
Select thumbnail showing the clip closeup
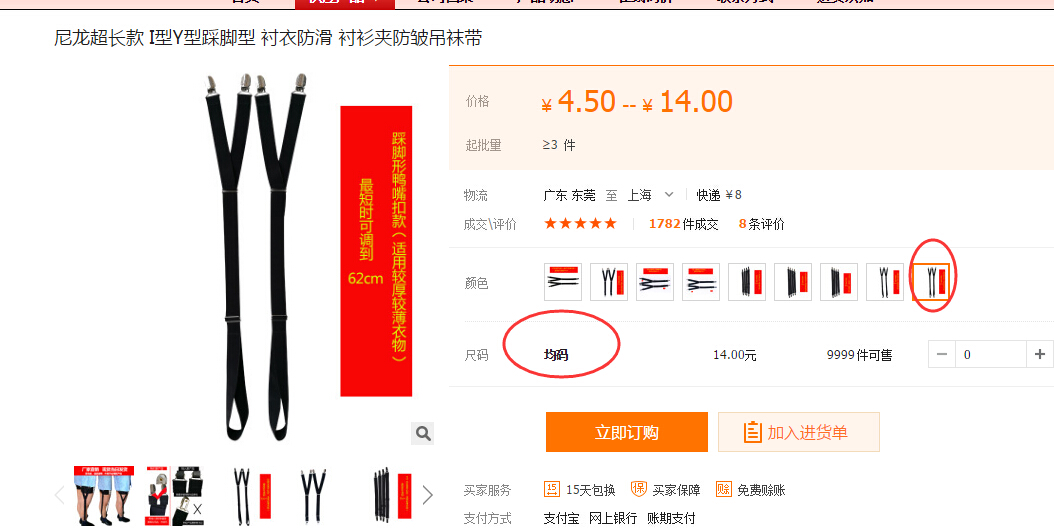175,496
